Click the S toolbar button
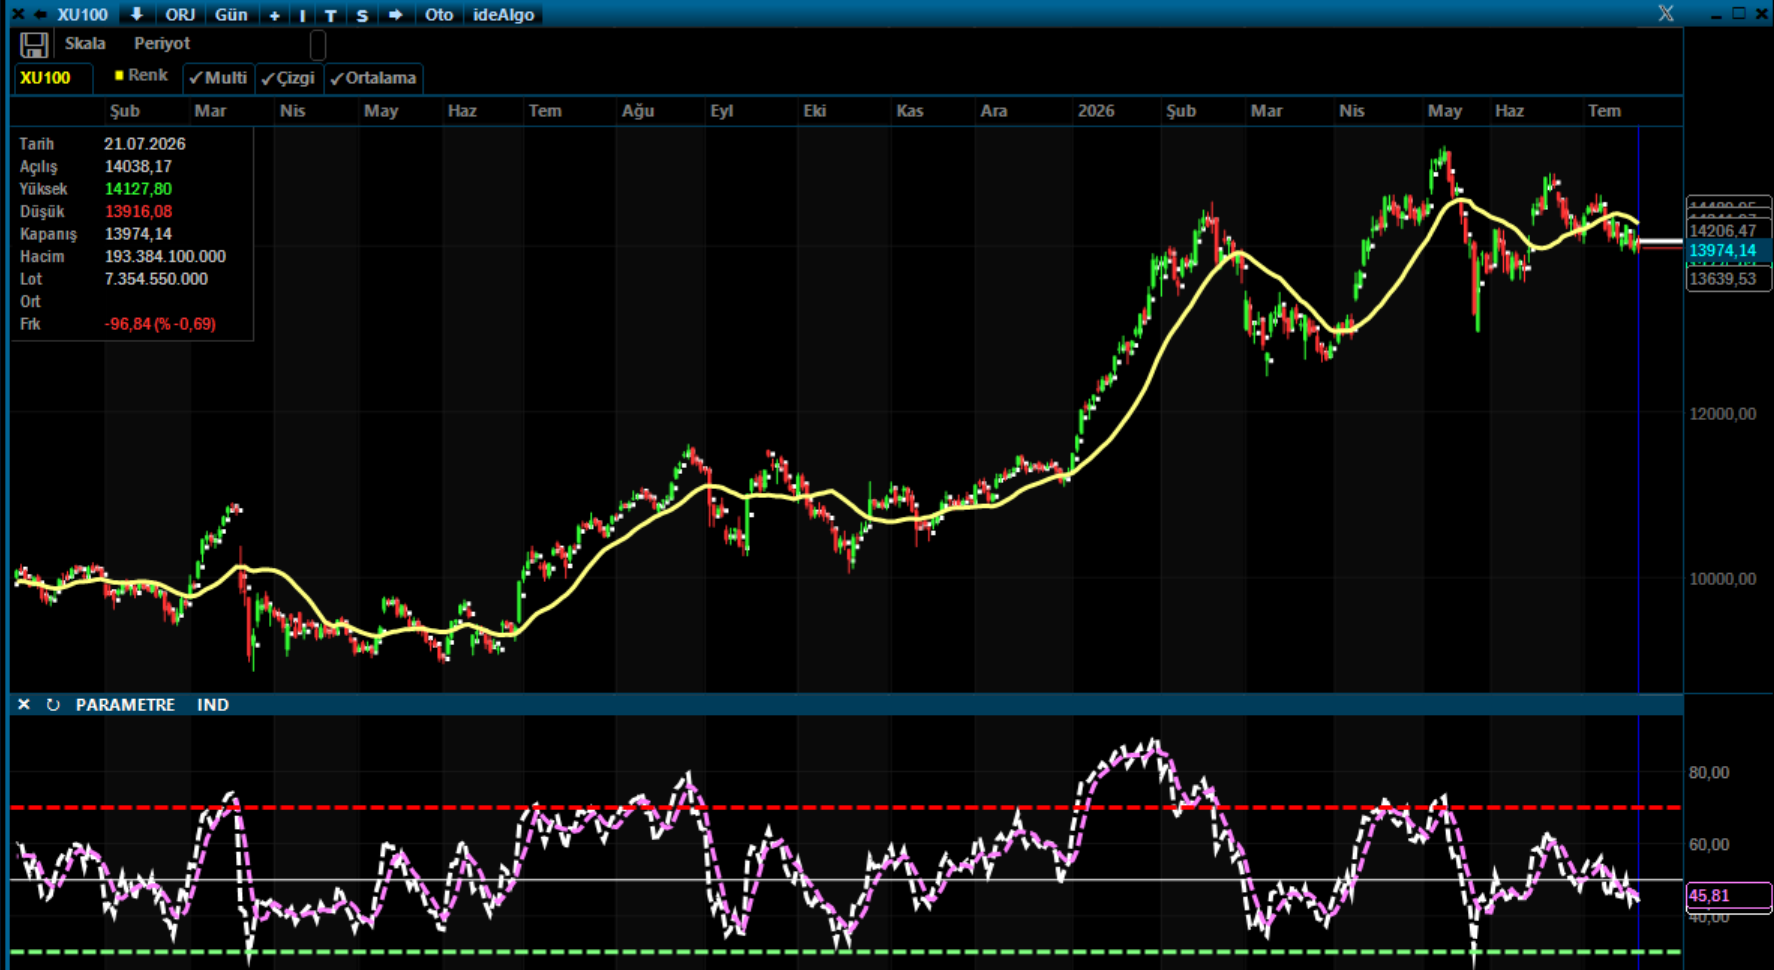This screenshot has height=970, width=1774. point(362,15)
